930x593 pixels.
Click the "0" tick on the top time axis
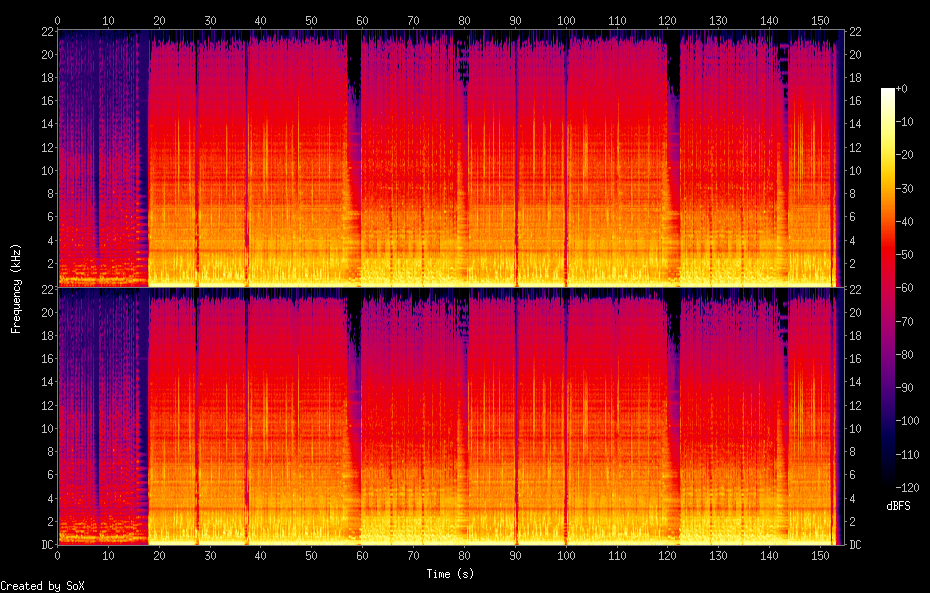pyautogui.click(x=58, y=20)
